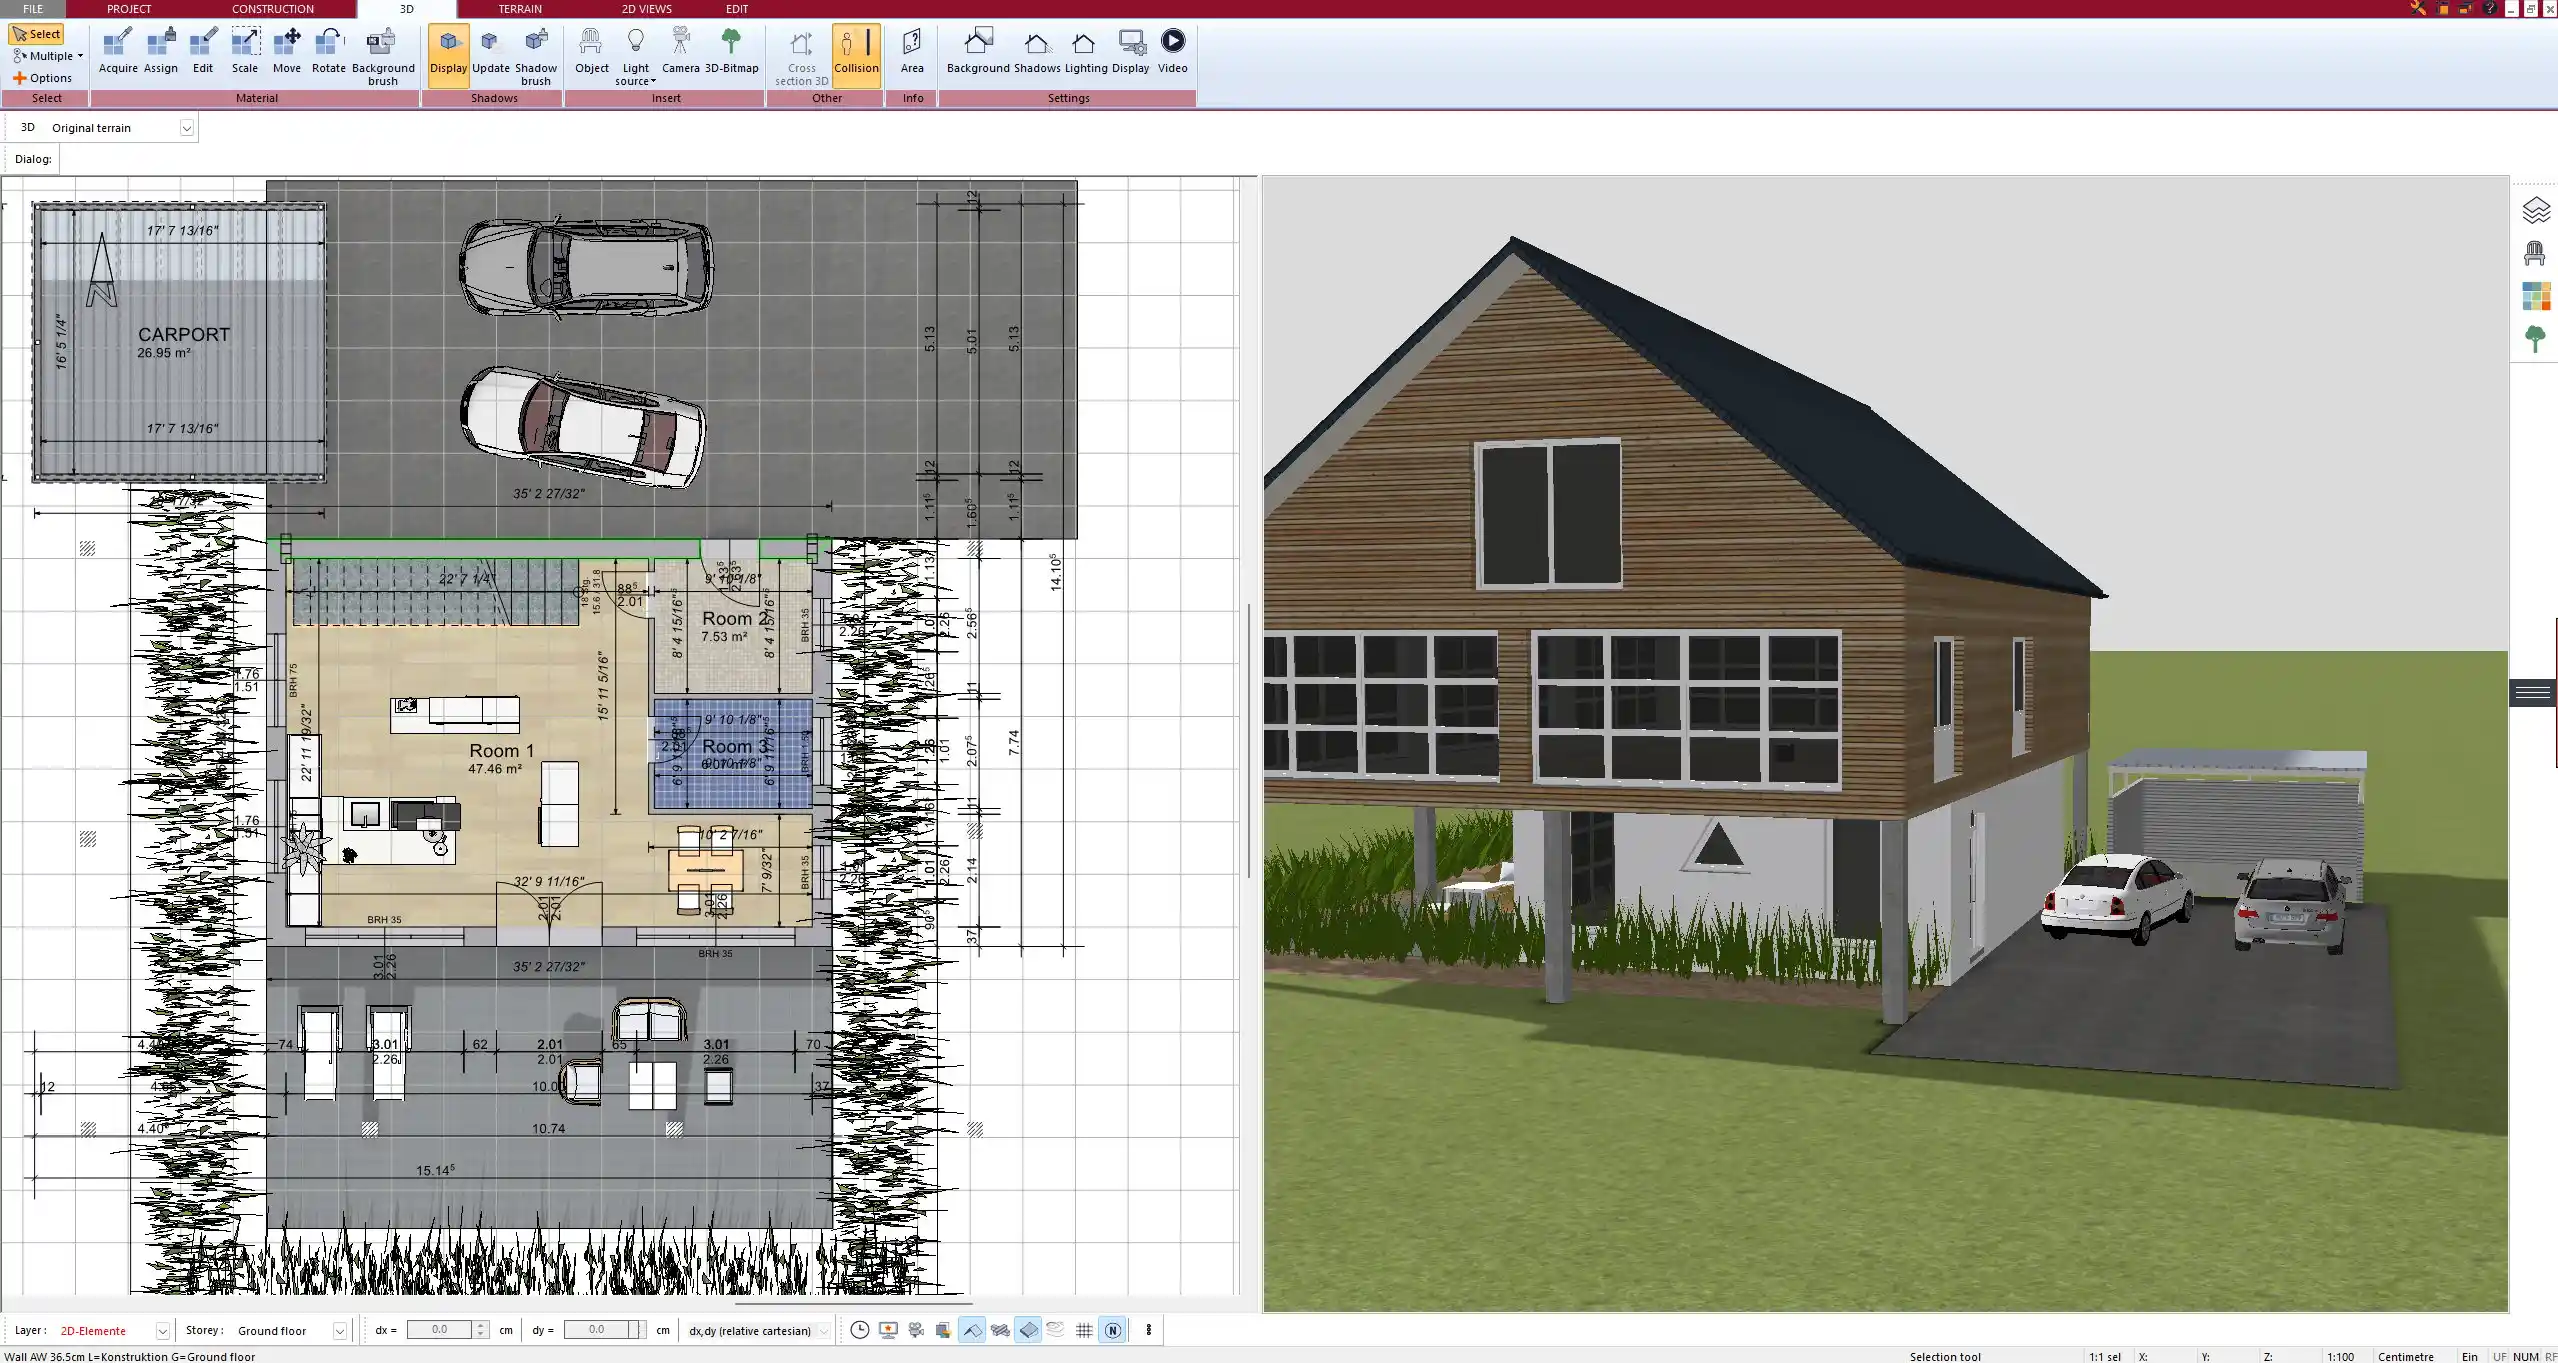The image size is (2558, 1363).
Task: Open Lighting settings
Action: coord(1085,52)
